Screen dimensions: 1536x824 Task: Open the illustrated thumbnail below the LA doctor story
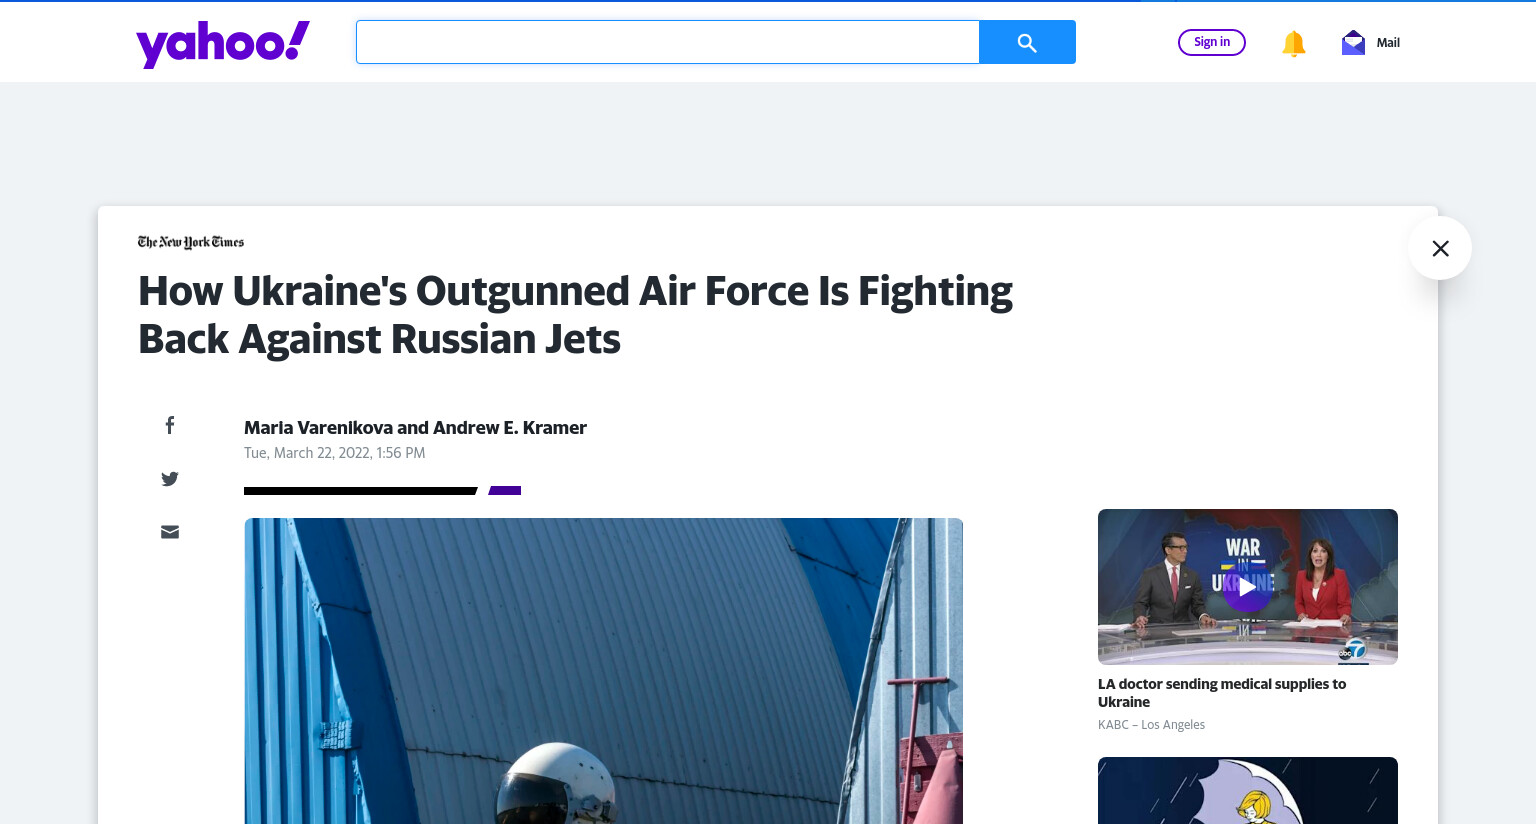(x=1247, y=790)
